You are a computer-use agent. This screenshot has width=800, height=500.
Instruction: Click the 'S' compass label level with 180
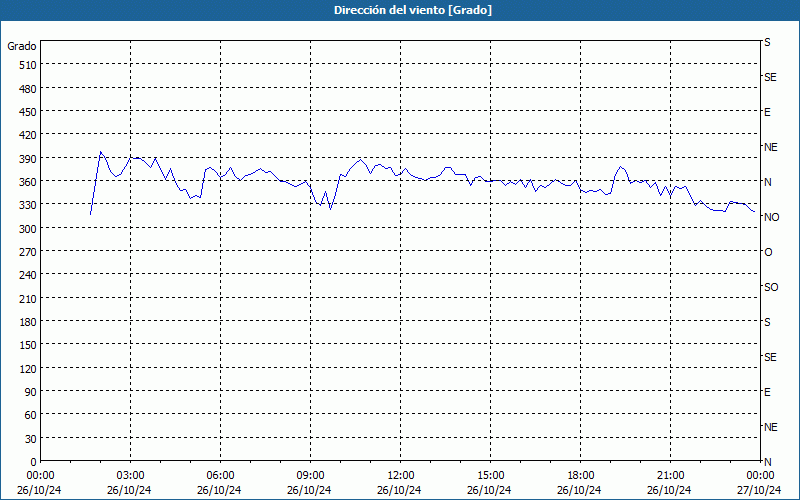(x=767, y=322)
